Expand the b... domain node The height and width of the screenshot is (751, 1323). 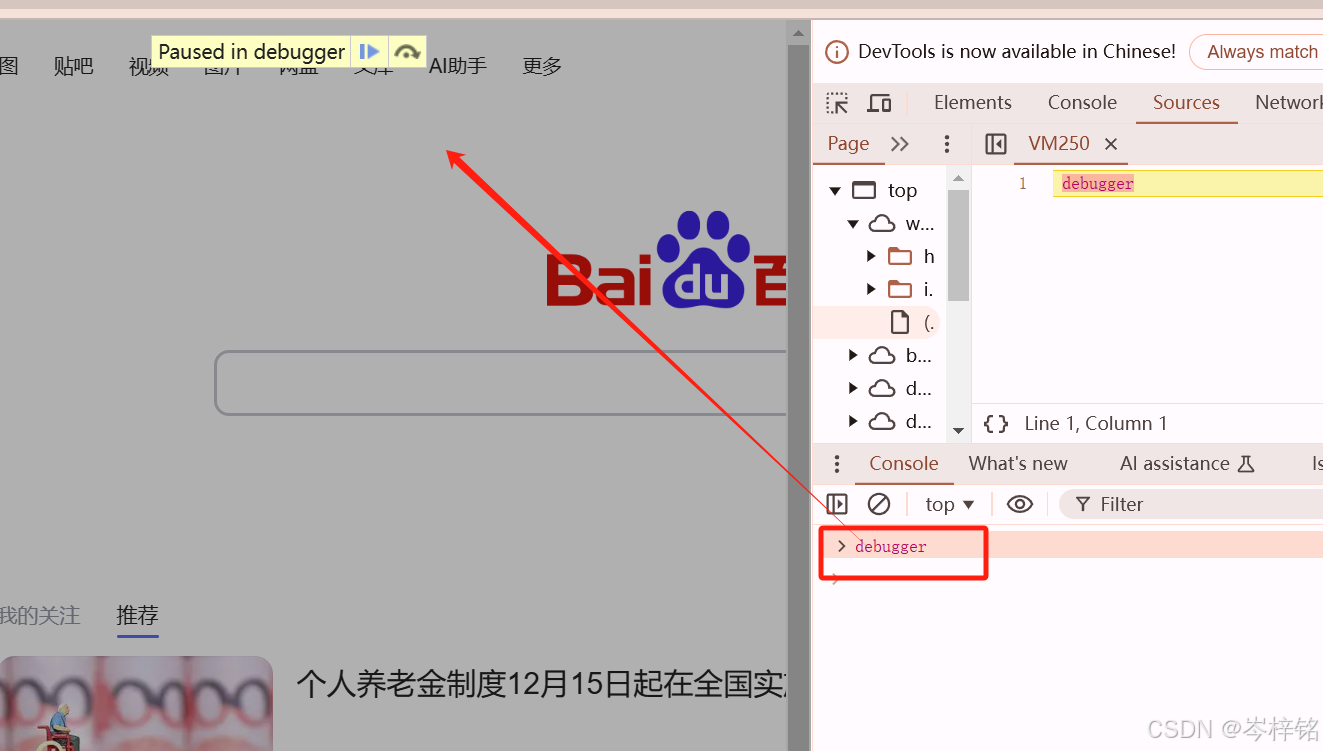[x=853, y=355]
